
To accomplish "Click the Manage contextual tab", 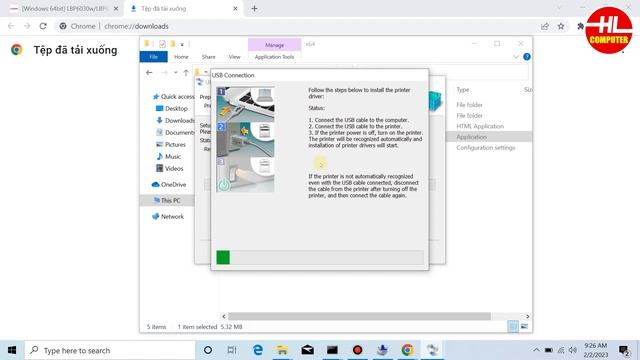I will click(x=274, y=45).
